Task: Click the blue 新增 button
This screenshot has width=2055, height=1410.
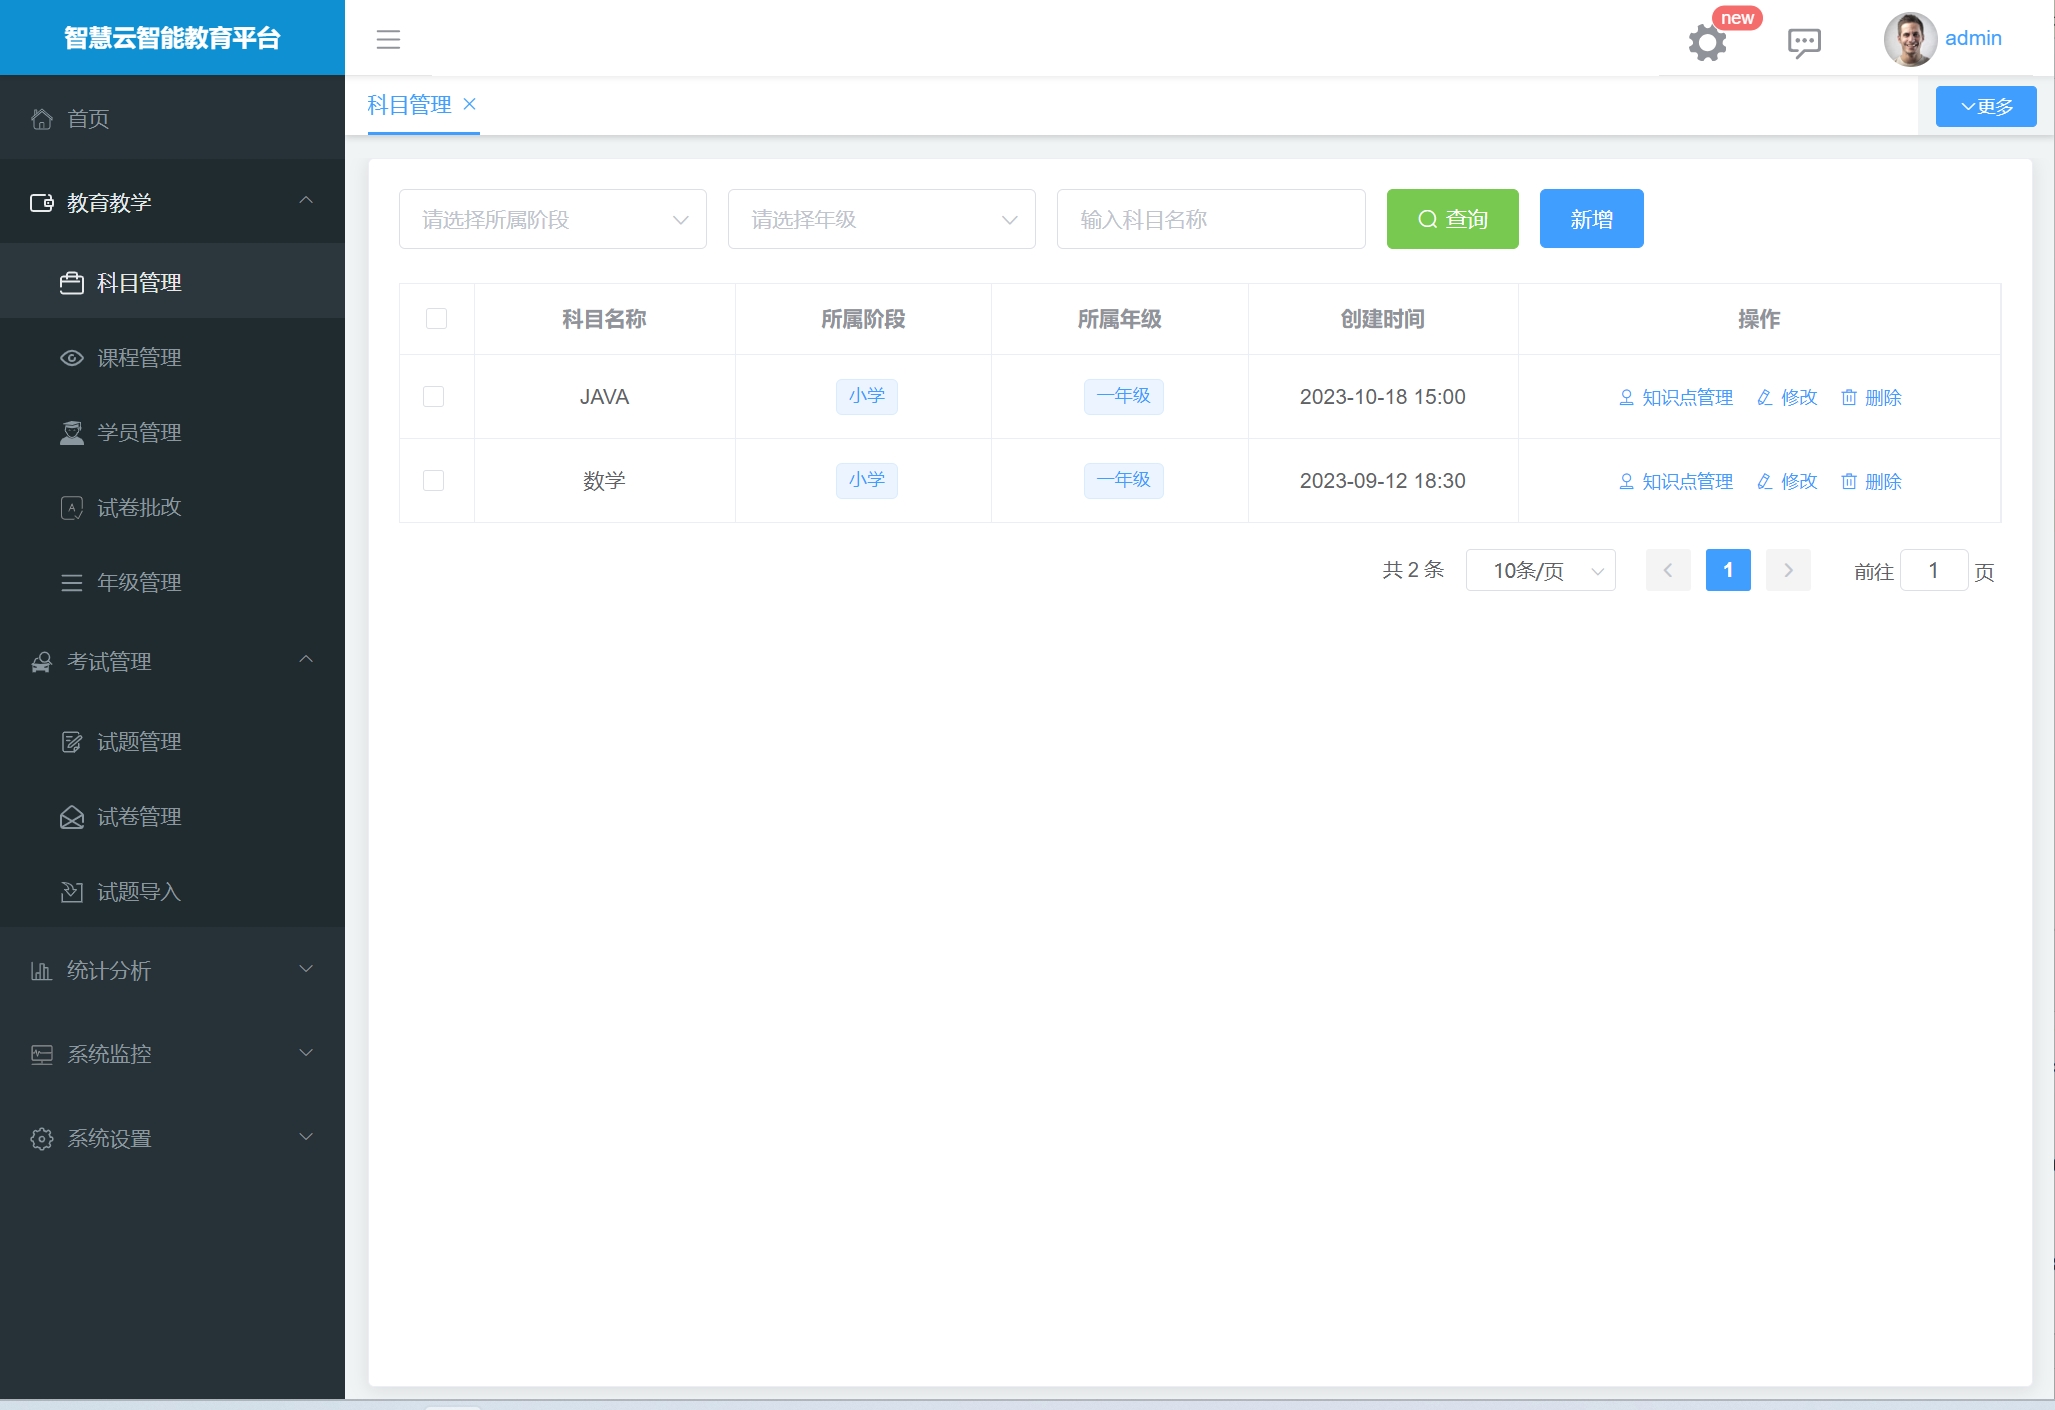Action: [1591, 219]
